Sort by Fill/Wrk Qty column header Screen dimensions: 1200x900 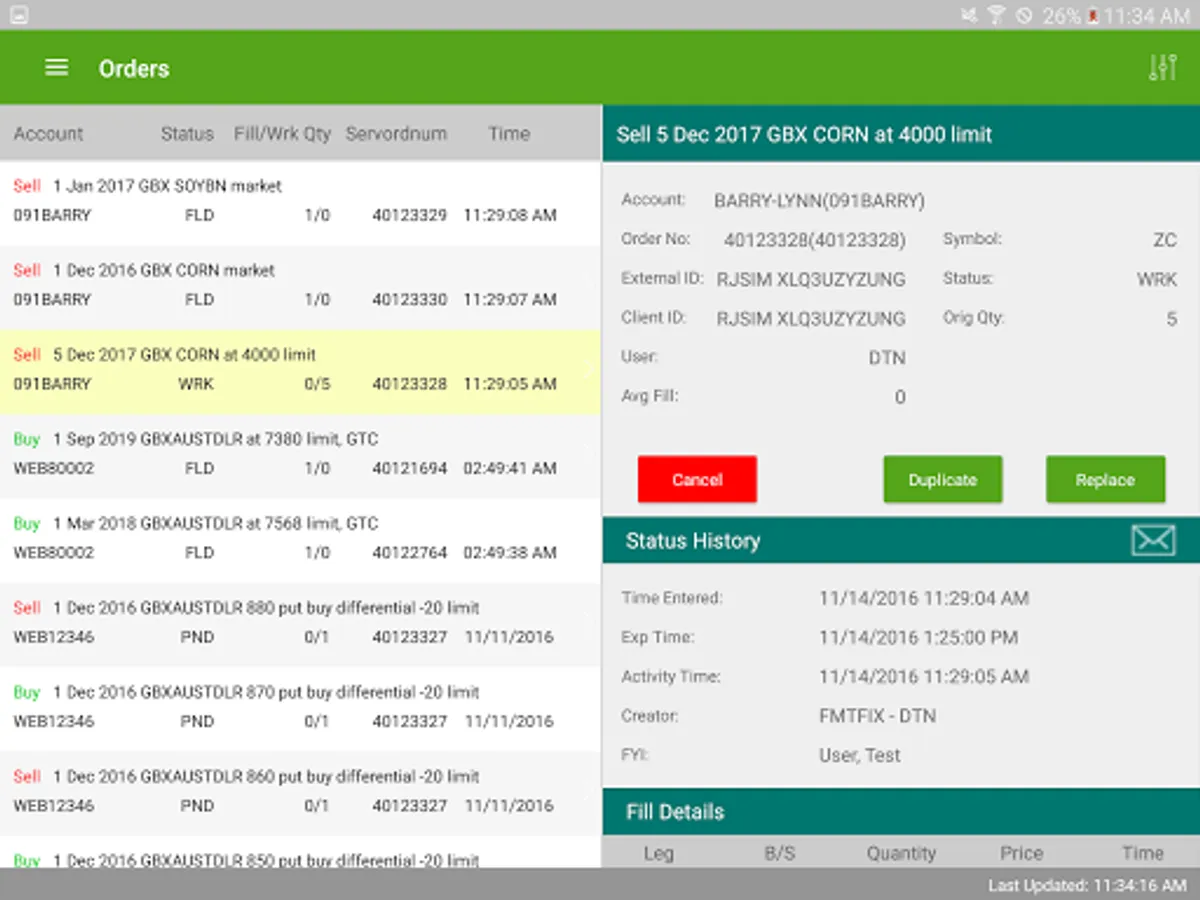(x=282, y=133)
